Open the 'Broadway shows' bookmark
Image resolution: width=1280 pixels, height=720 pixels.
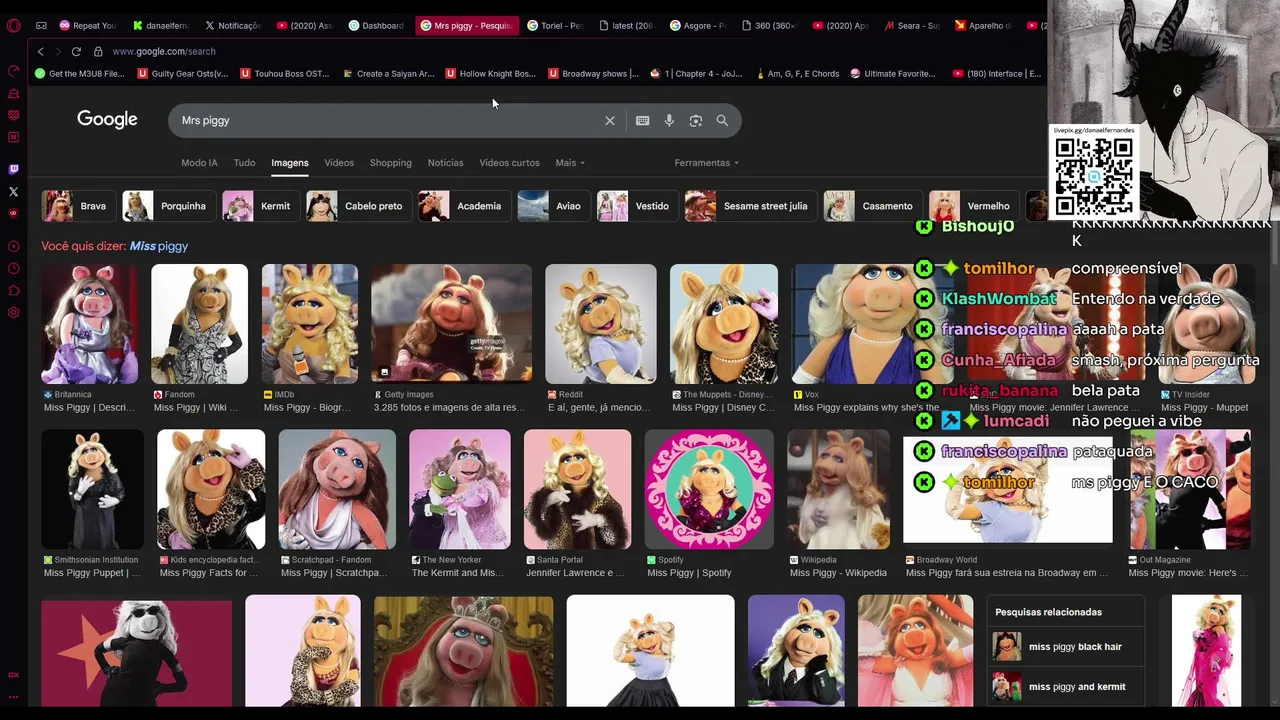coord(593,73)
